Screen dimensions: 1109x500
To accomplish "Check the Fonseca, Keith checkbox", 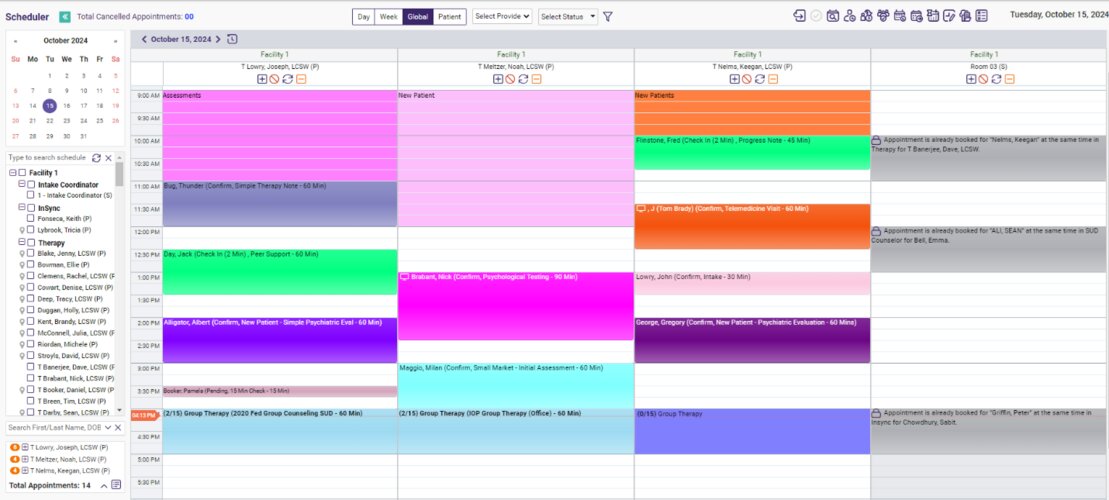I will pyautogui.click(x=31, y=217).
